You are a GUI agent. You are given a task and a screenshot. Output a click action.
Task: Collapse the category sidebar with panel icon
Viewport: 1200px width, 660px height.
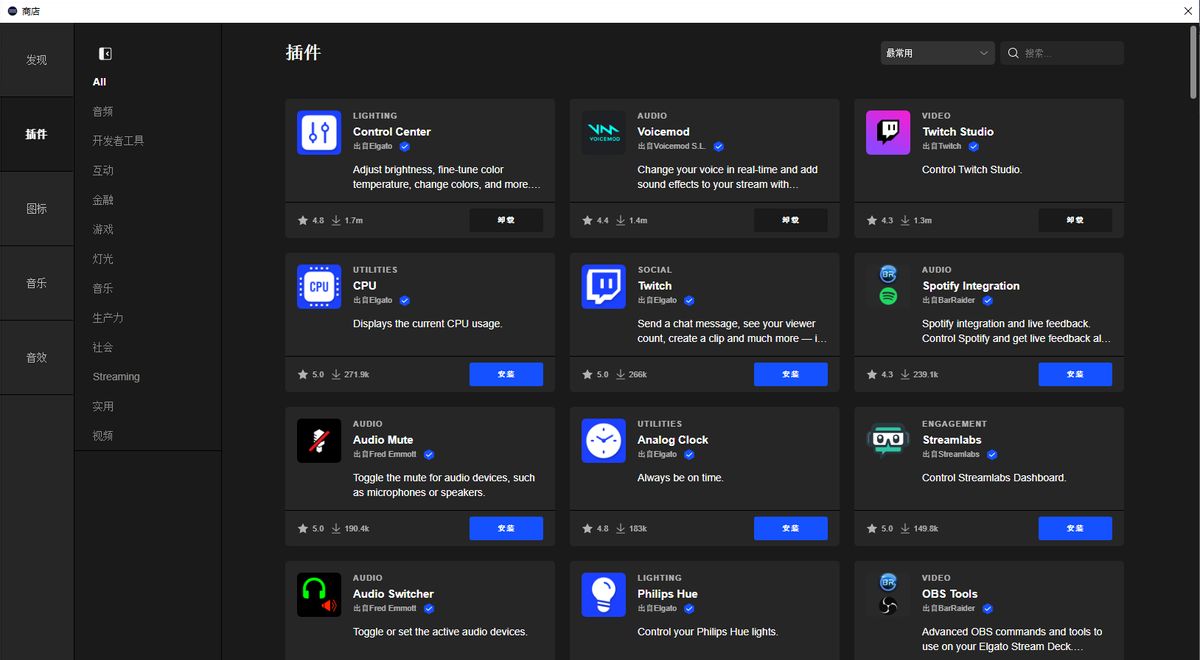[x=105, y=54]
